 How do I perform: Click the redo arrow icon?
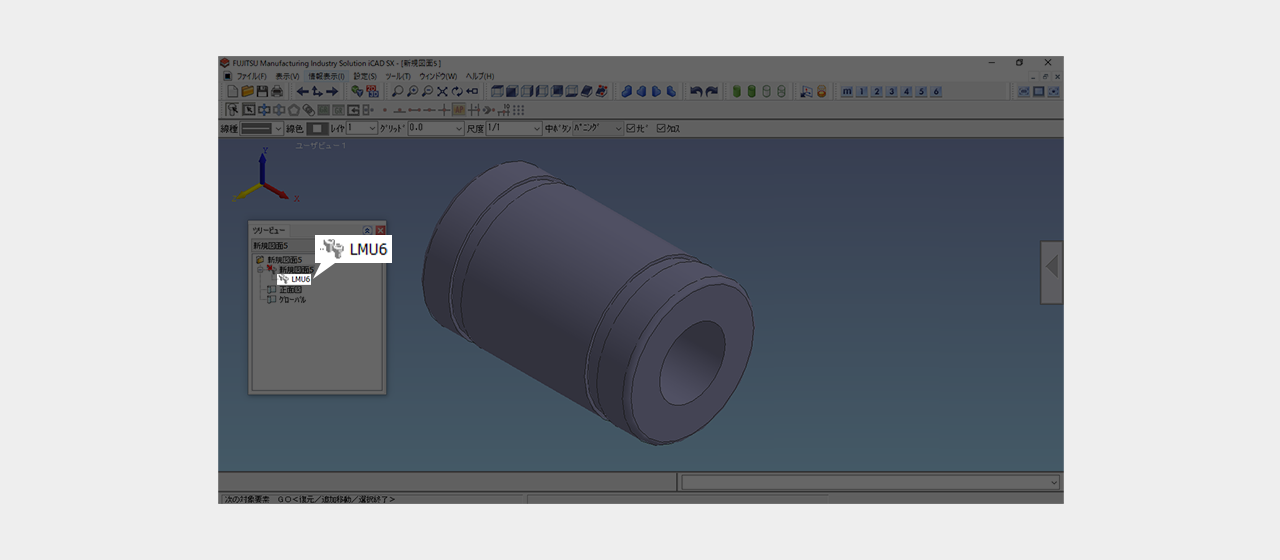711,92
